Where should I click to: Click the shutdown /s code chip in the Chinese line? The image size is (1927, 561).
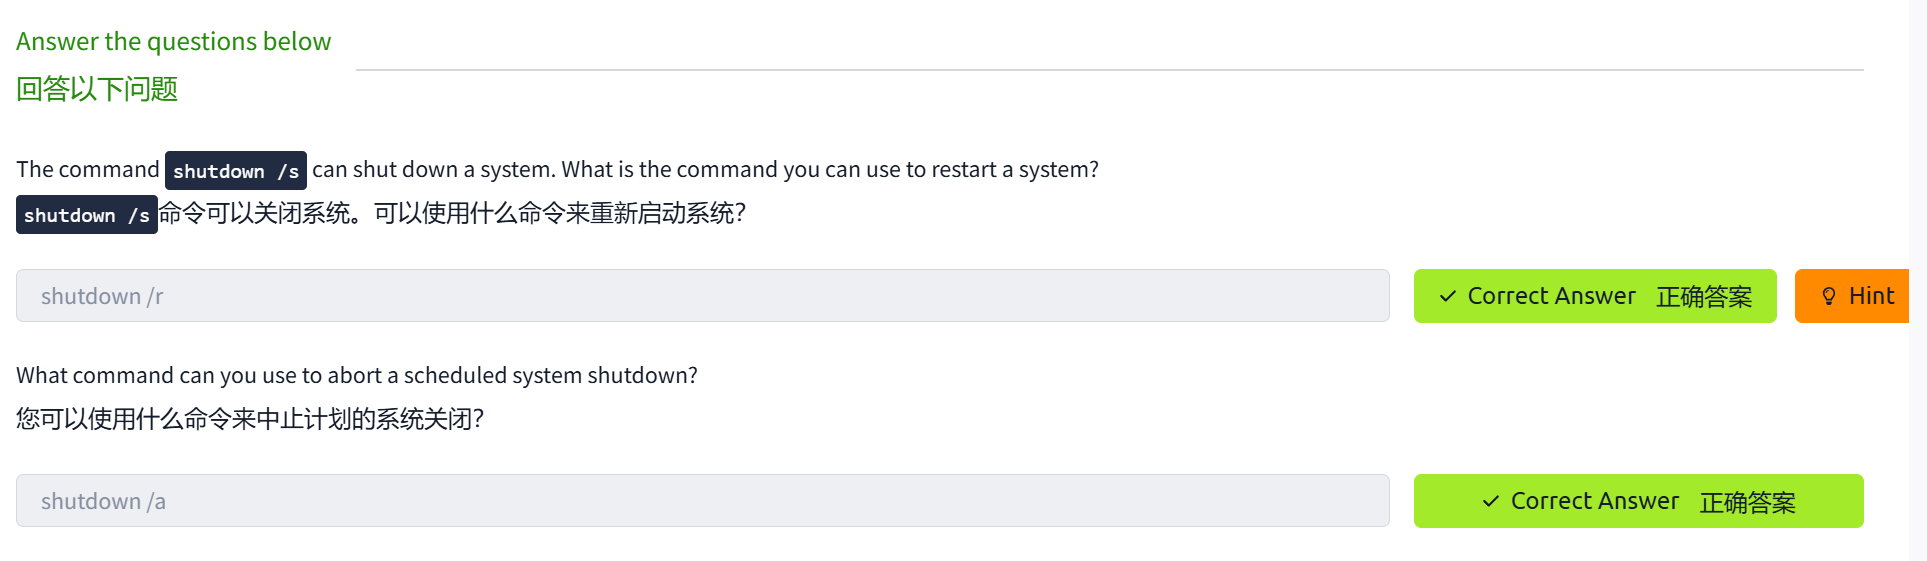[87, 215]
